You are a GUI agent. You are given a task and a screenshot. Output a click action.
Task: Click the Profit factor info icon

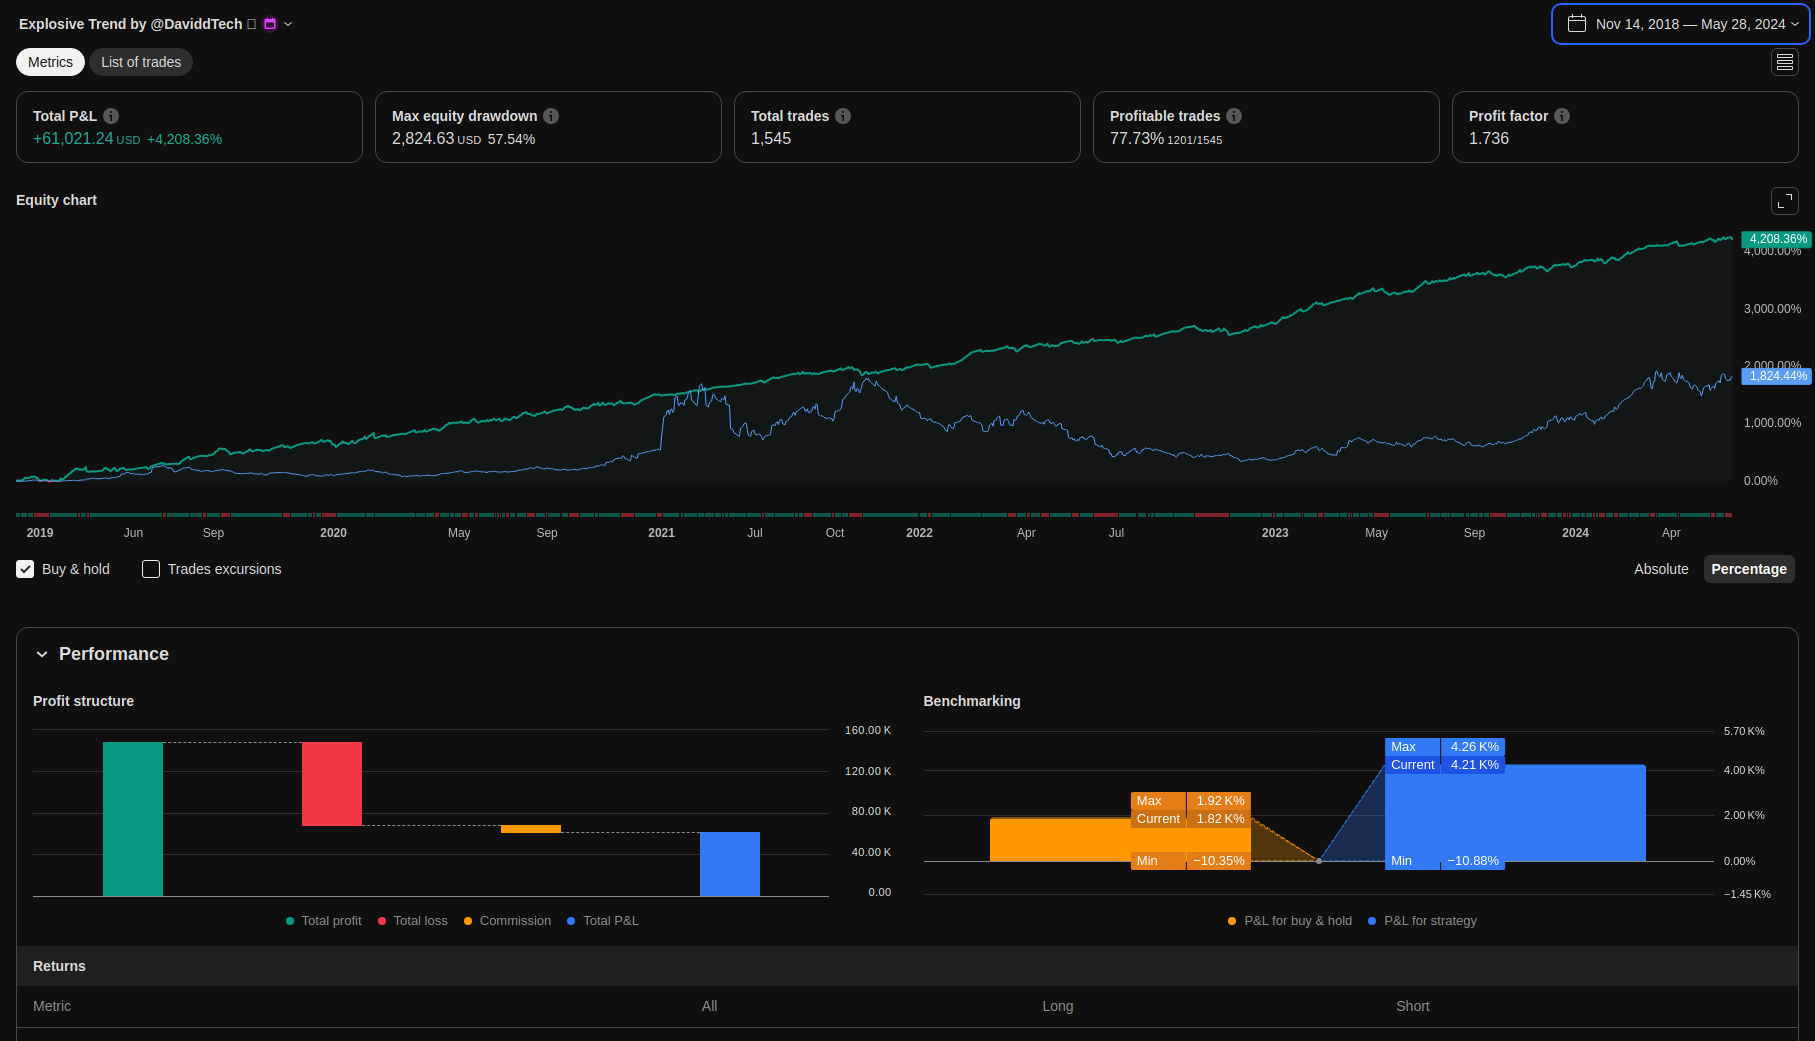coord(1562,116)
